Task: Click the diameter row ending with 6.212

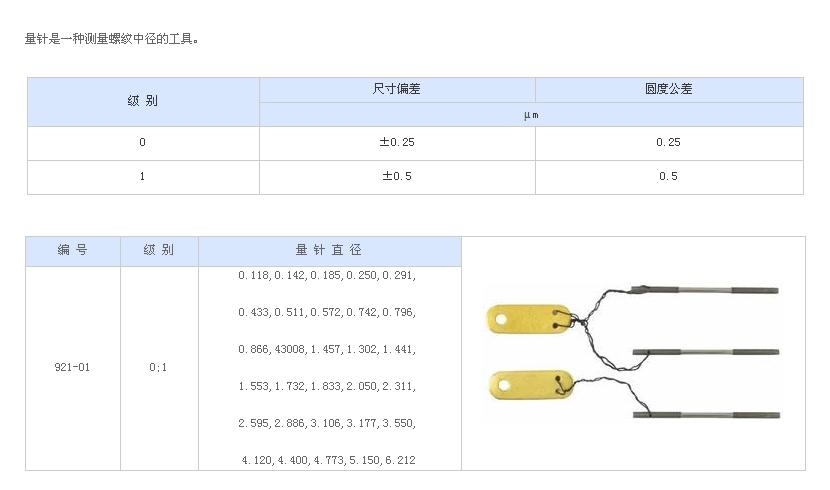Action: click(328, 461)
